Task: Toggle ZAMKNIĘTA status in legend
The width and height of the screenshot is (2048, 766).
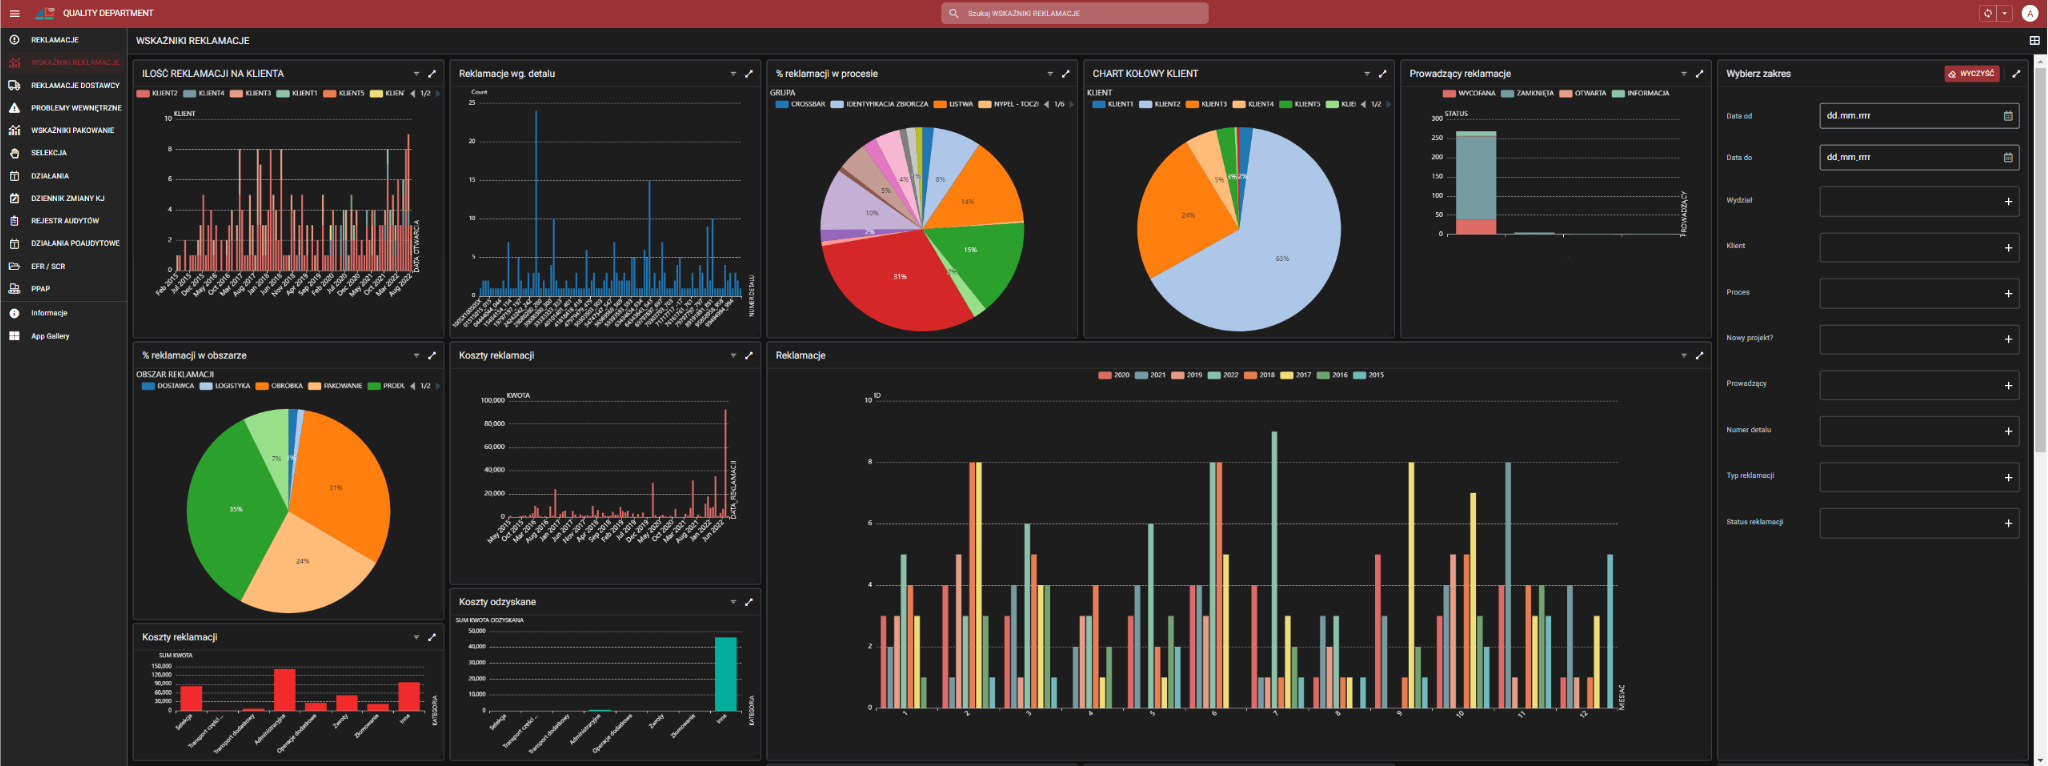Action: [x=1534, y=93]
